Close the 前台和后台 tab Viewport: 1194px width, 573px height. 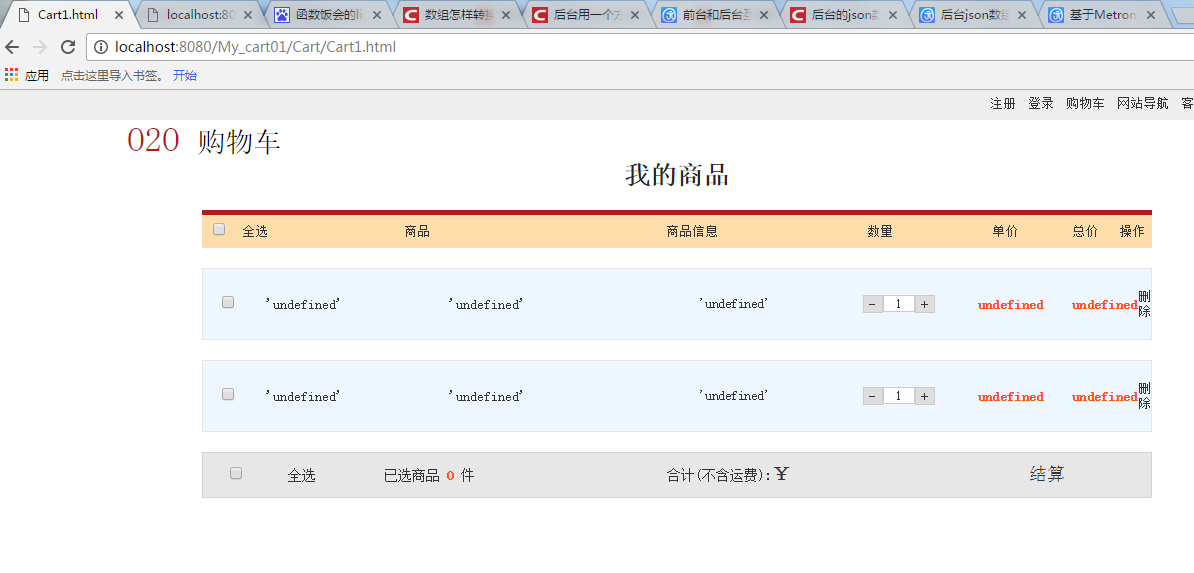point(765,14)
